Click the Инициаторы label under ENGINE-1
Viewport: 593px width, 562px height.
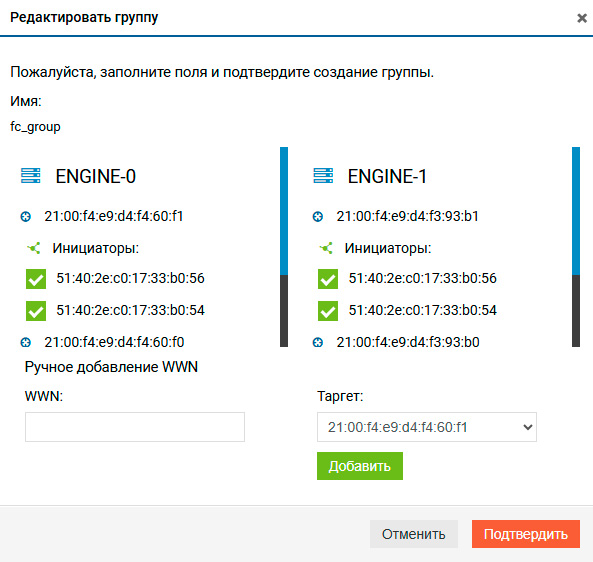click(388, 248)
